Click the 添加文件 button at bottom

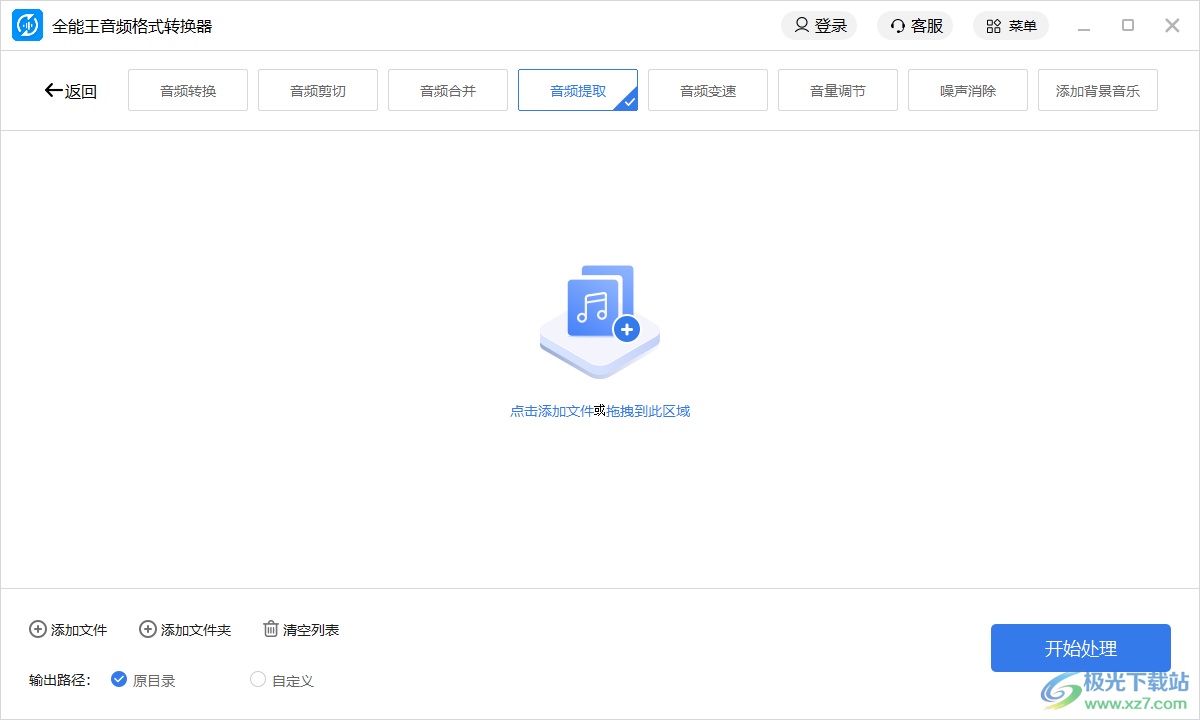pos(68,630)
